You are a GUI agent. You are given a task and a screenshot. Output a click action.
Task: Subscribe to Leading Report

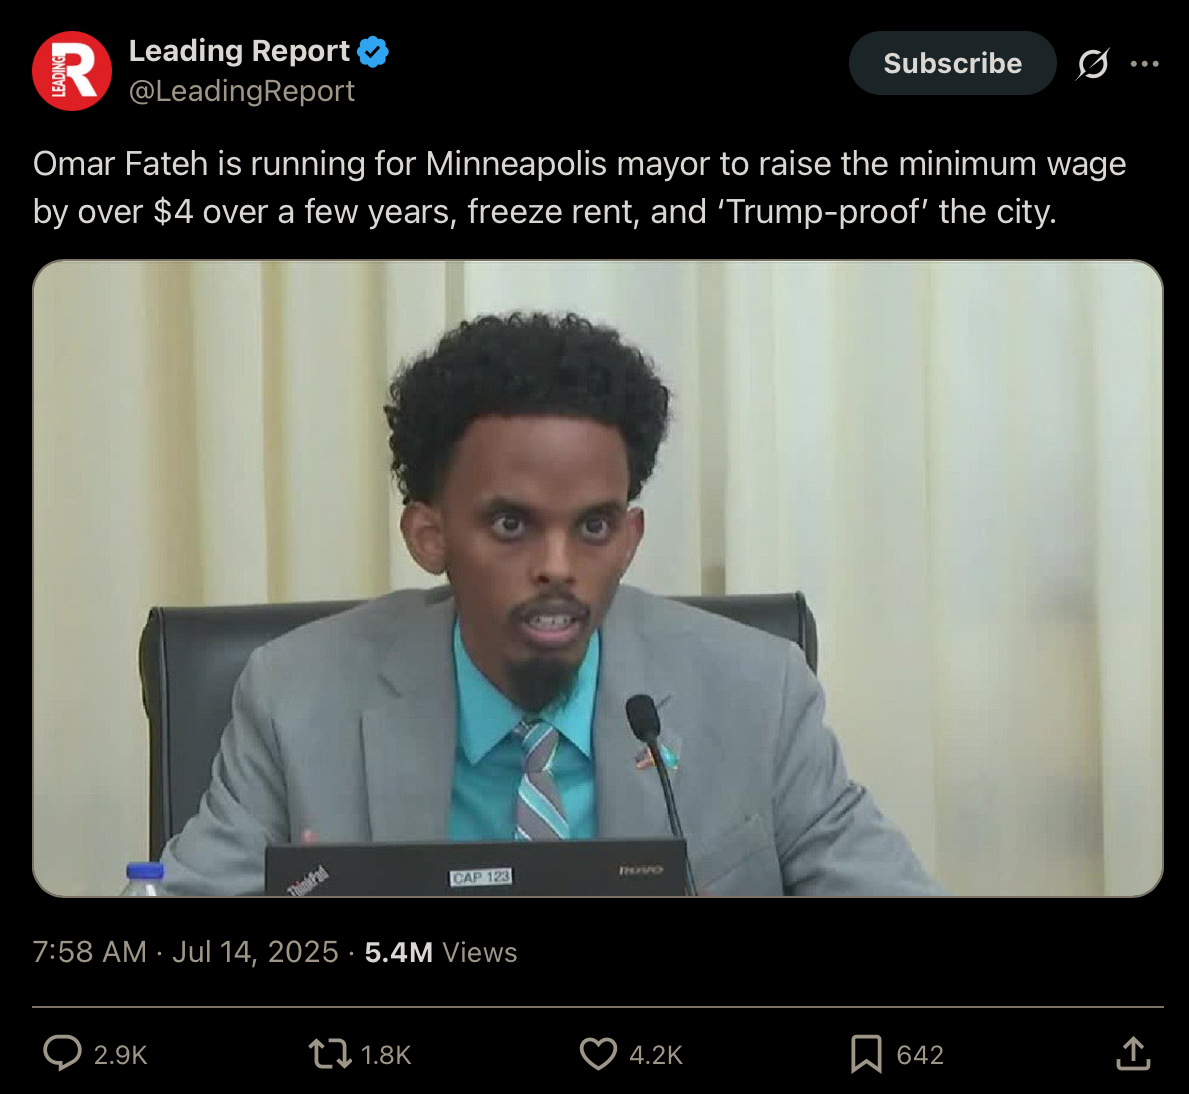pos(952,63)
